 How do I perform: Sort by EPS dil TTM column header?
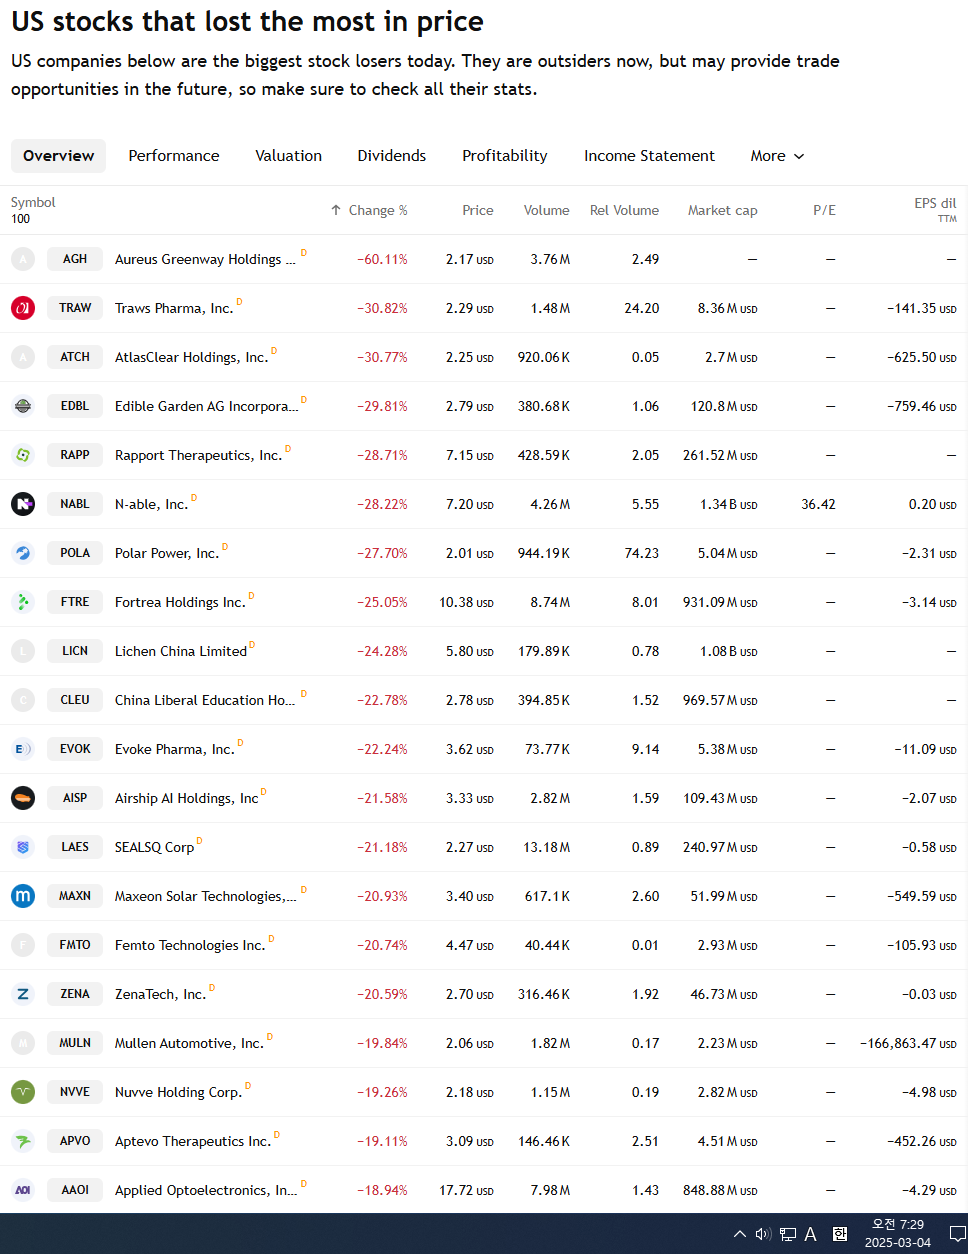tap(935, 209)
